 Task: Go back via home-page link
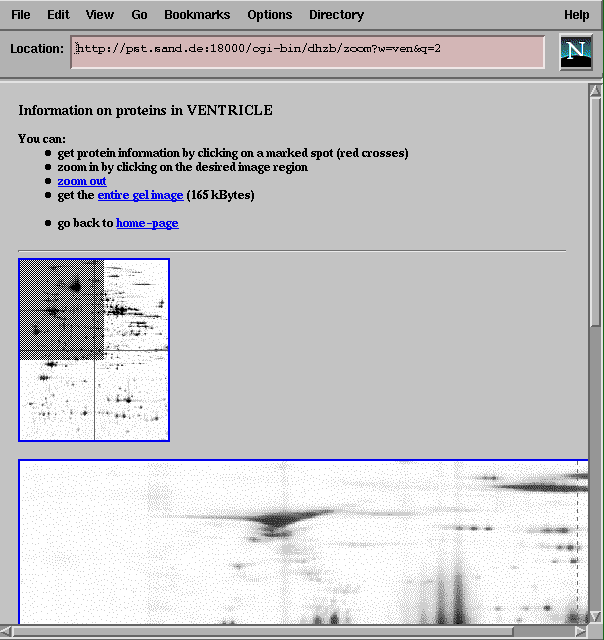pyautogui.click(x=147, y=223)
